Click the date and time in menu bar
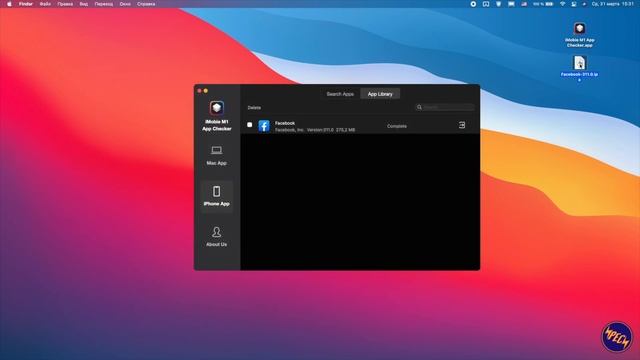The image size is (640, 360). [x=613, y=4]
